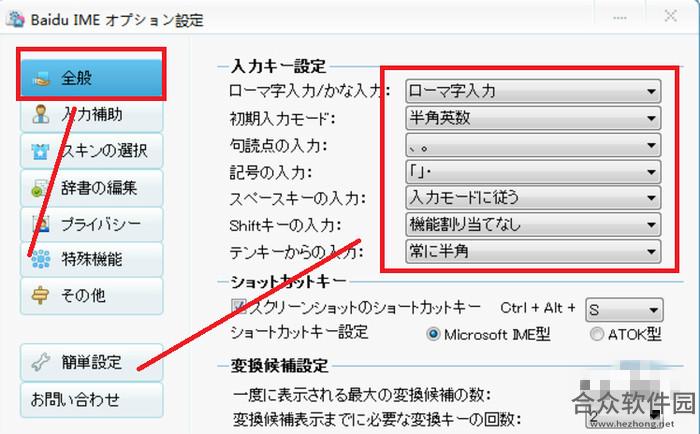This screenshot has height=434, width=700.
Task: Click the 入力キー設定 section heading
Action: [279, 67]
